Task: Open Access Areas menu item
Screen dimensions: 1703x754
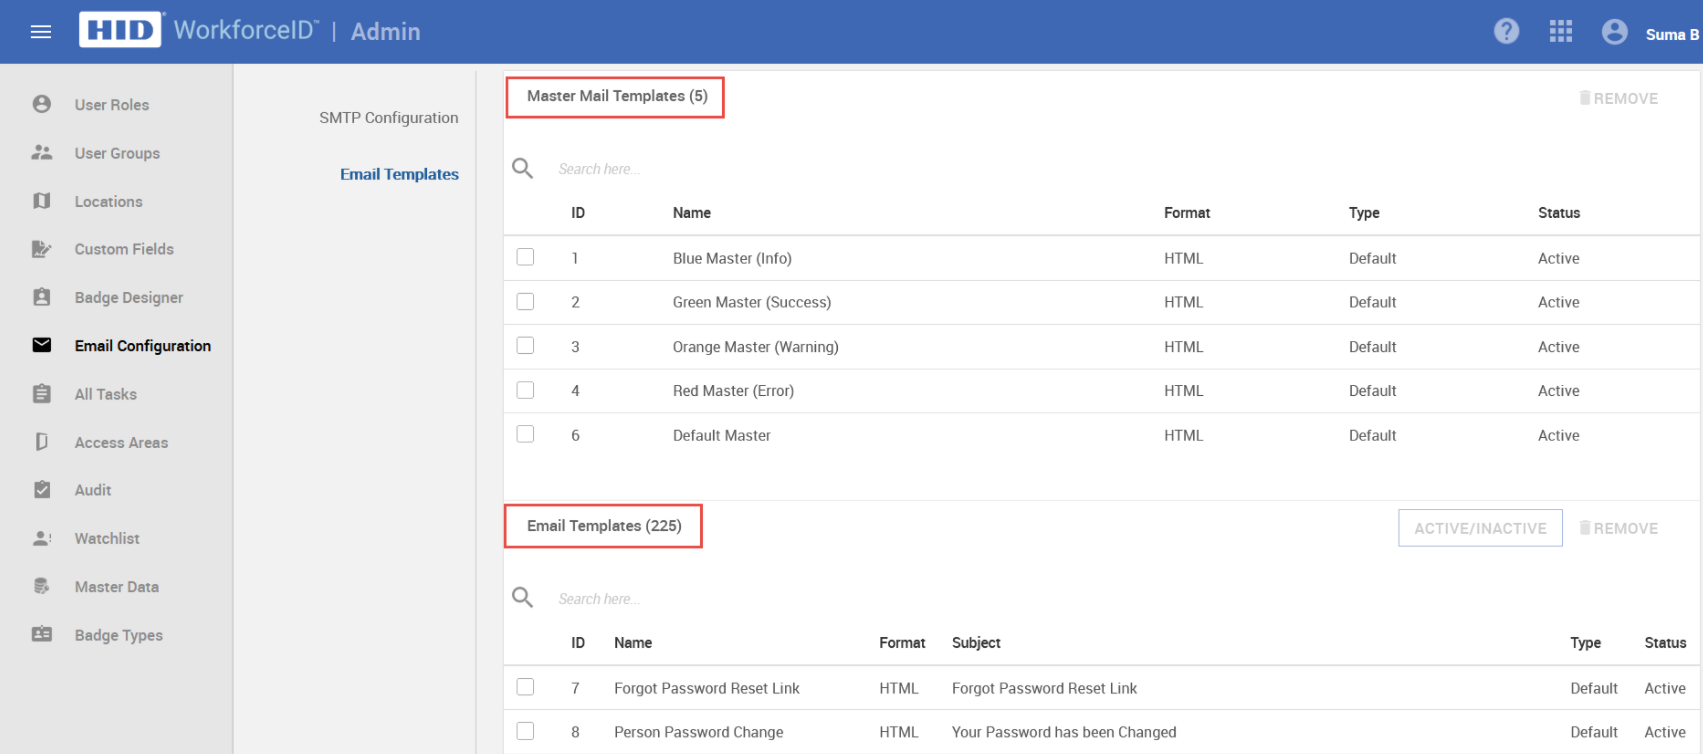Action: (x=121, y=442)
